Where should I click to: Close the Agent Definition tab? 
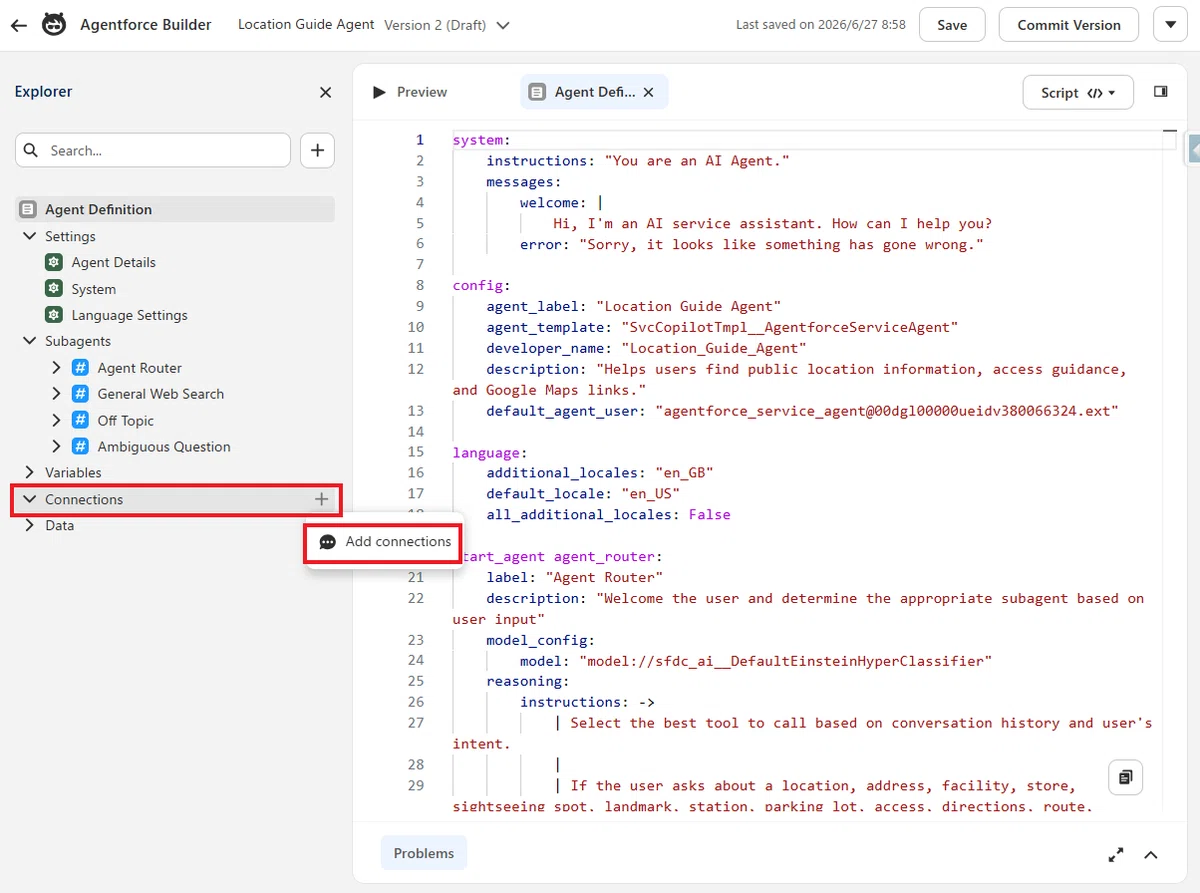pos(648,92)
